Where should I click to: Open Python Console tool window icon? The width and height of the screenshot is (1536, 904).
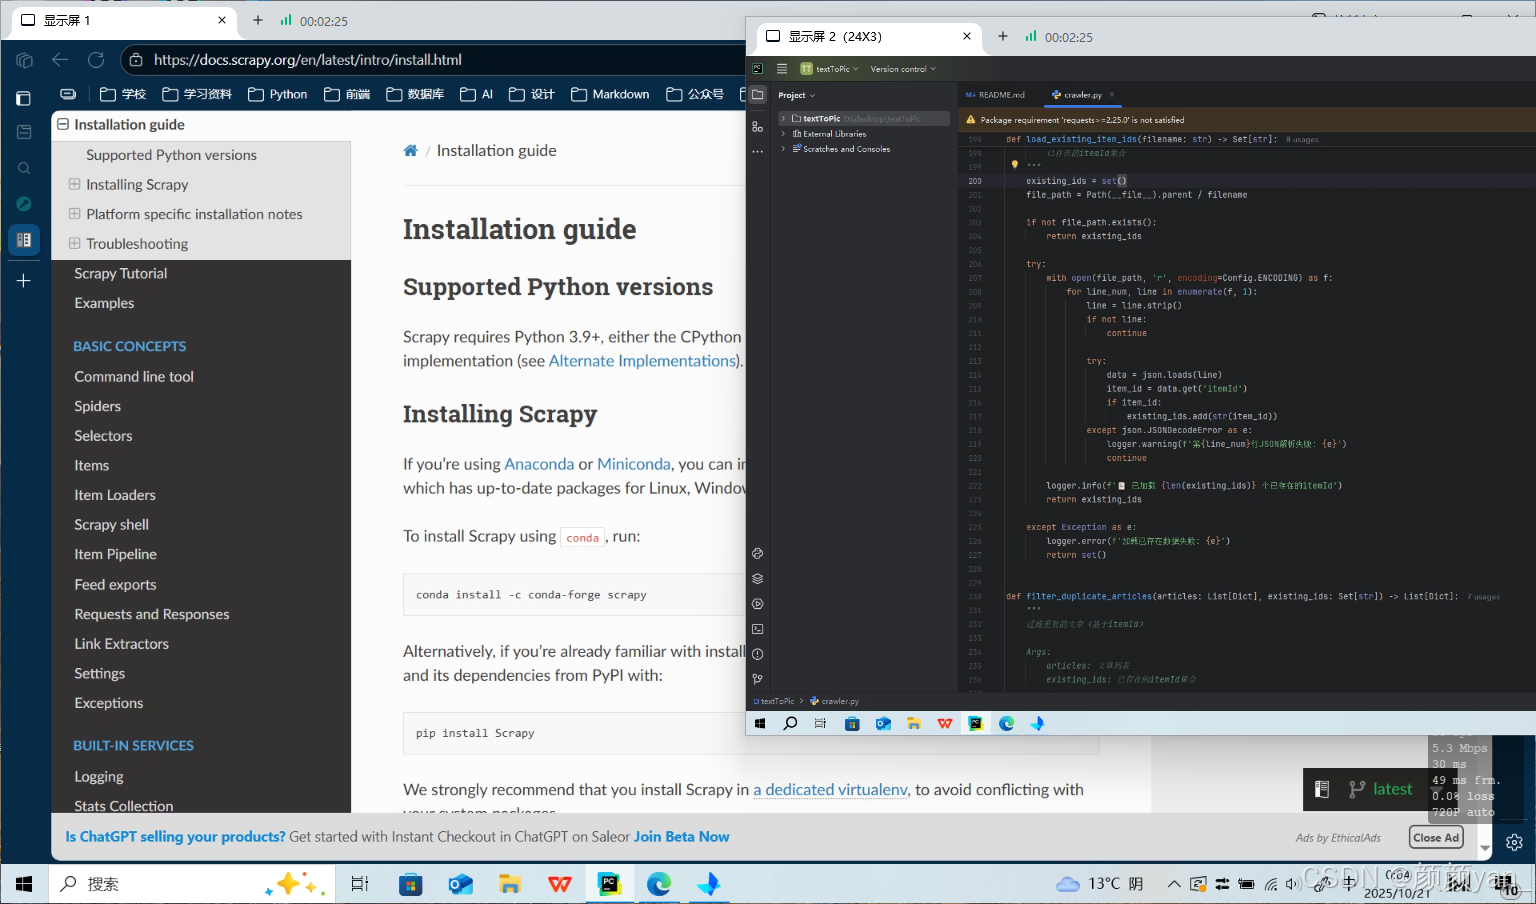(757, 553)
